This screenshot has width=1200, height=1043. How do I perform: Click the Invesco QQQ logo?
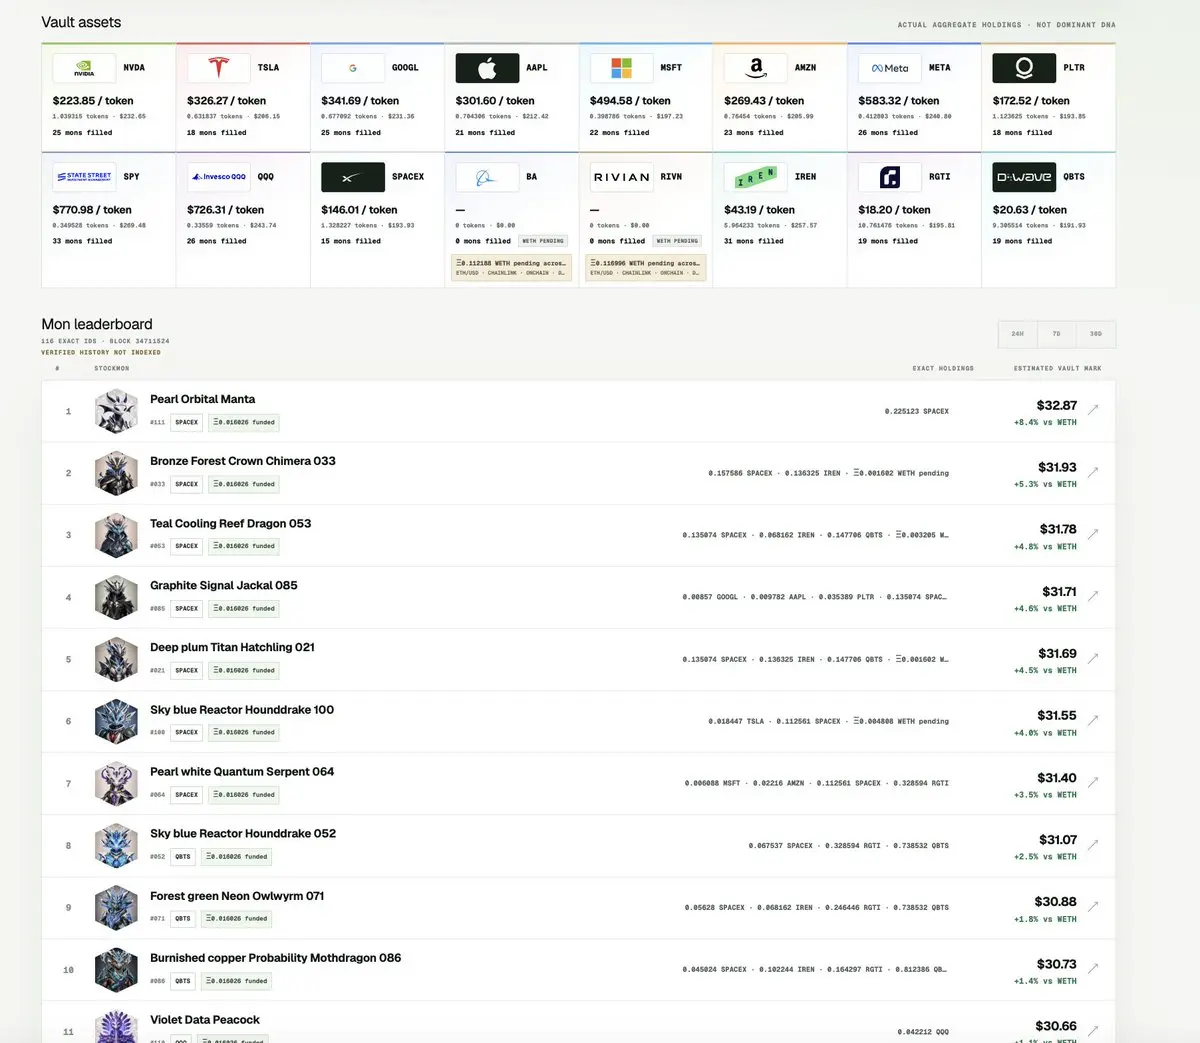point(218,177)
